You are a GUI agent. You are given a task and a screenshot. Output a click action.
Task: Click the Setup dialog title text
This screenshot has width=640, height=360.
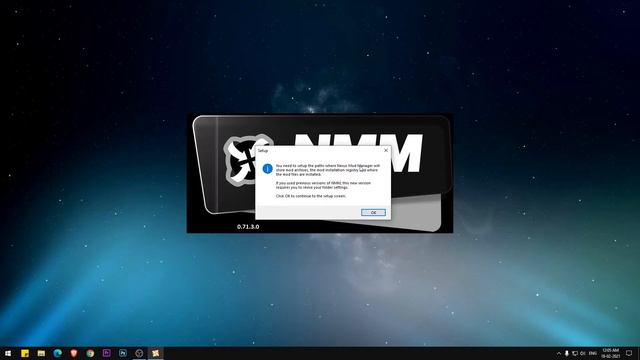(263, 151)
